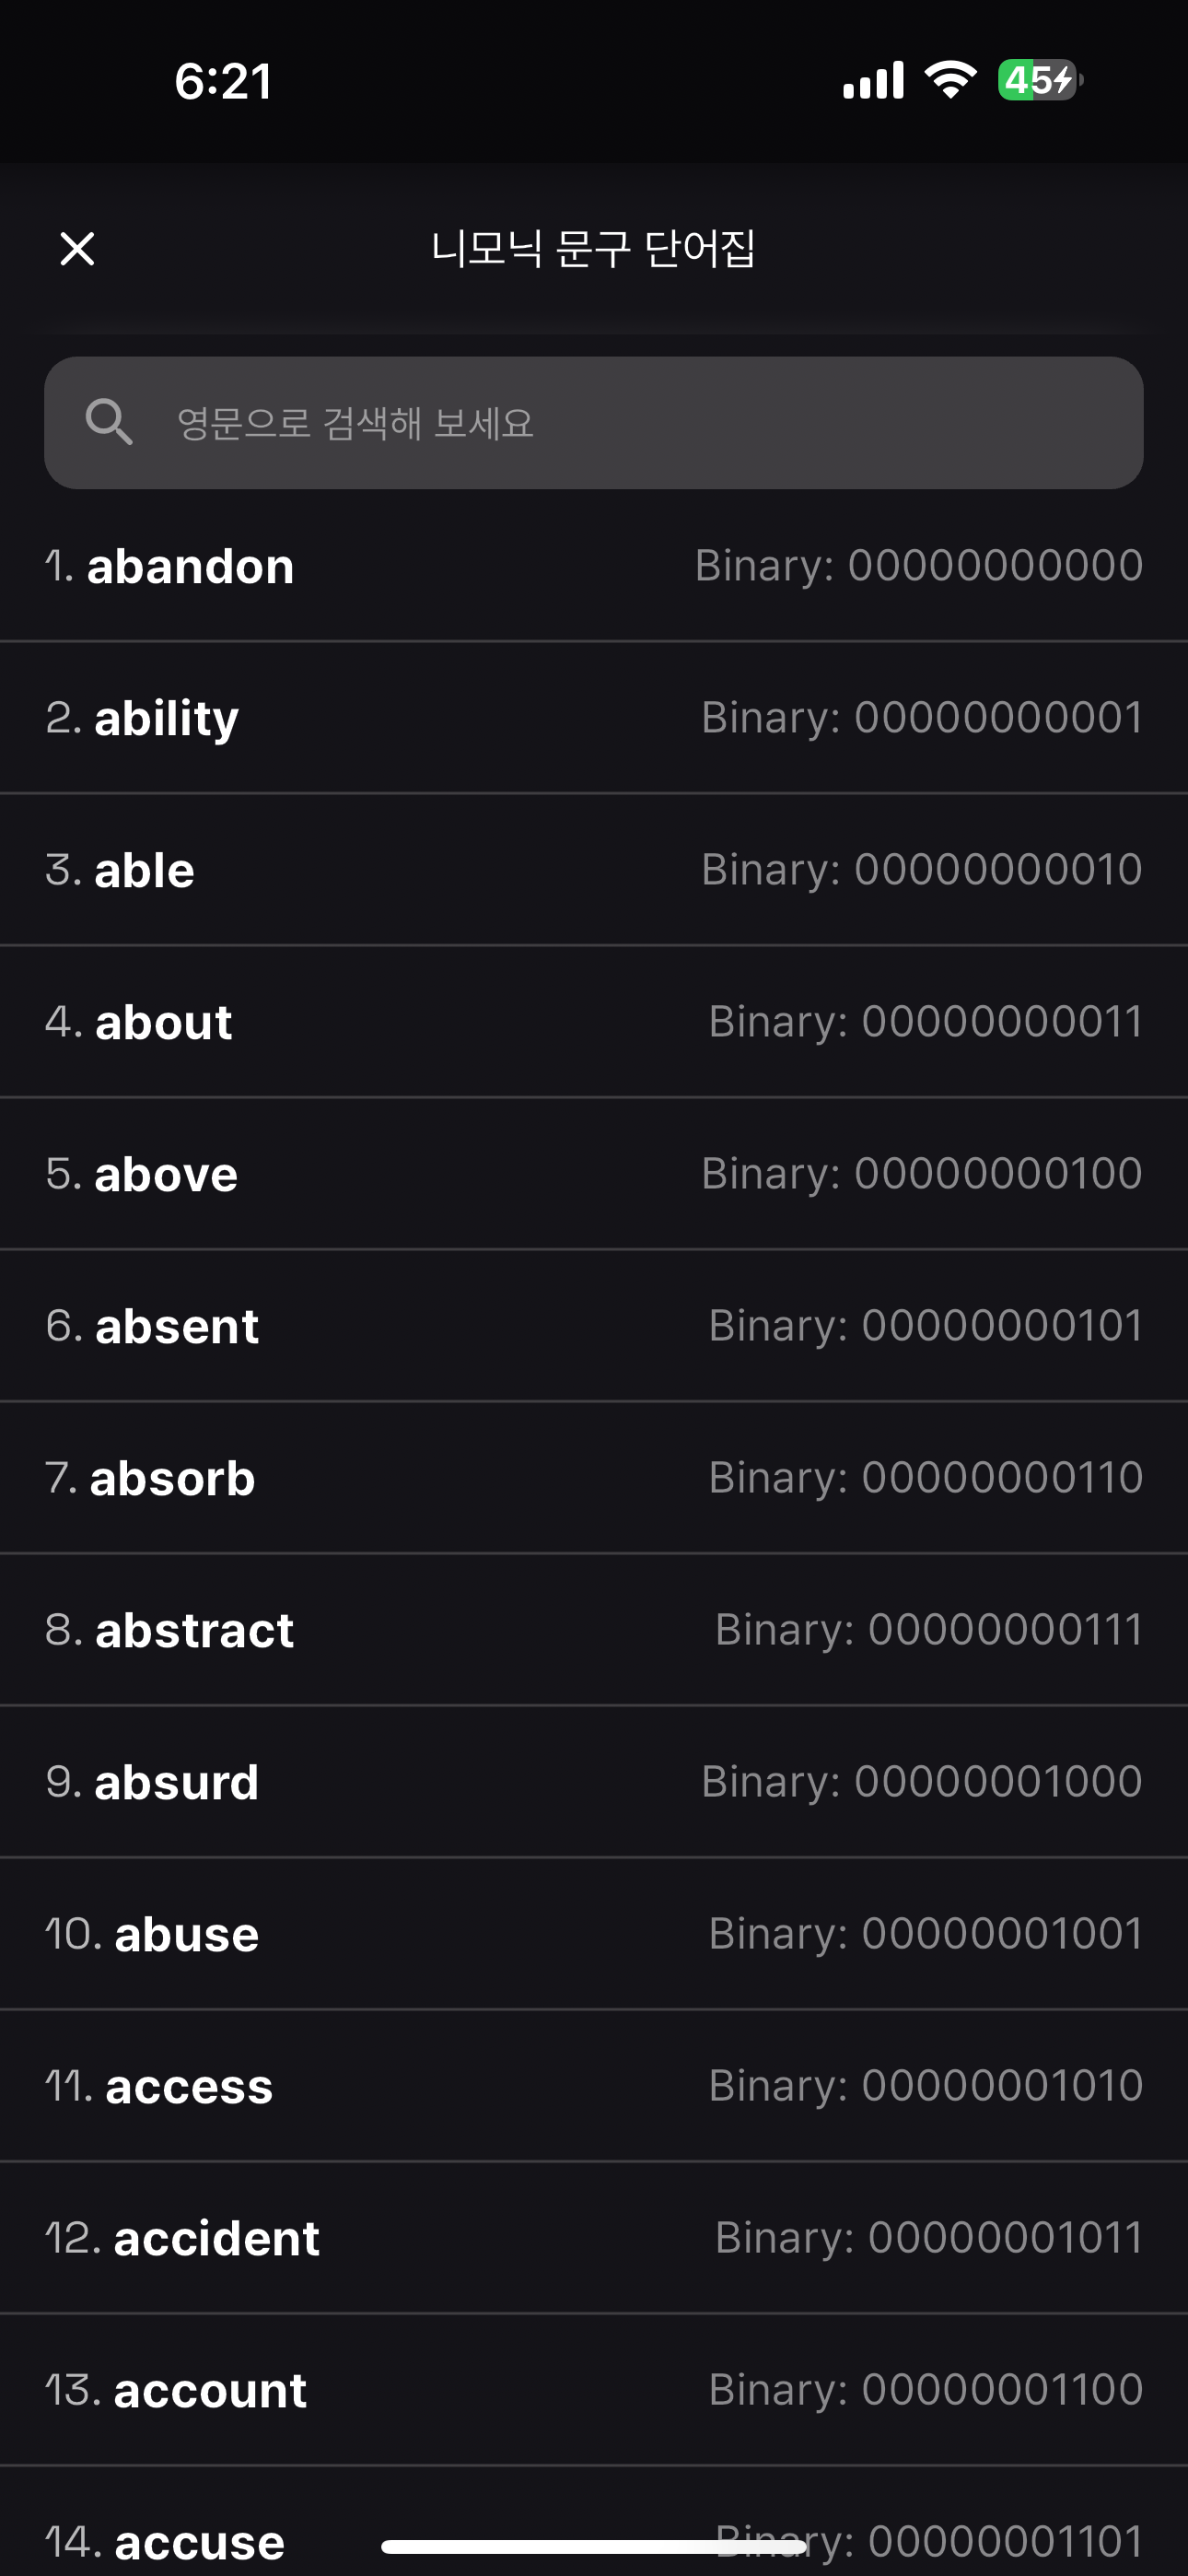Close the mnemonic wordlist screen
1188x2576 pixels.
(x=77, y=249)
